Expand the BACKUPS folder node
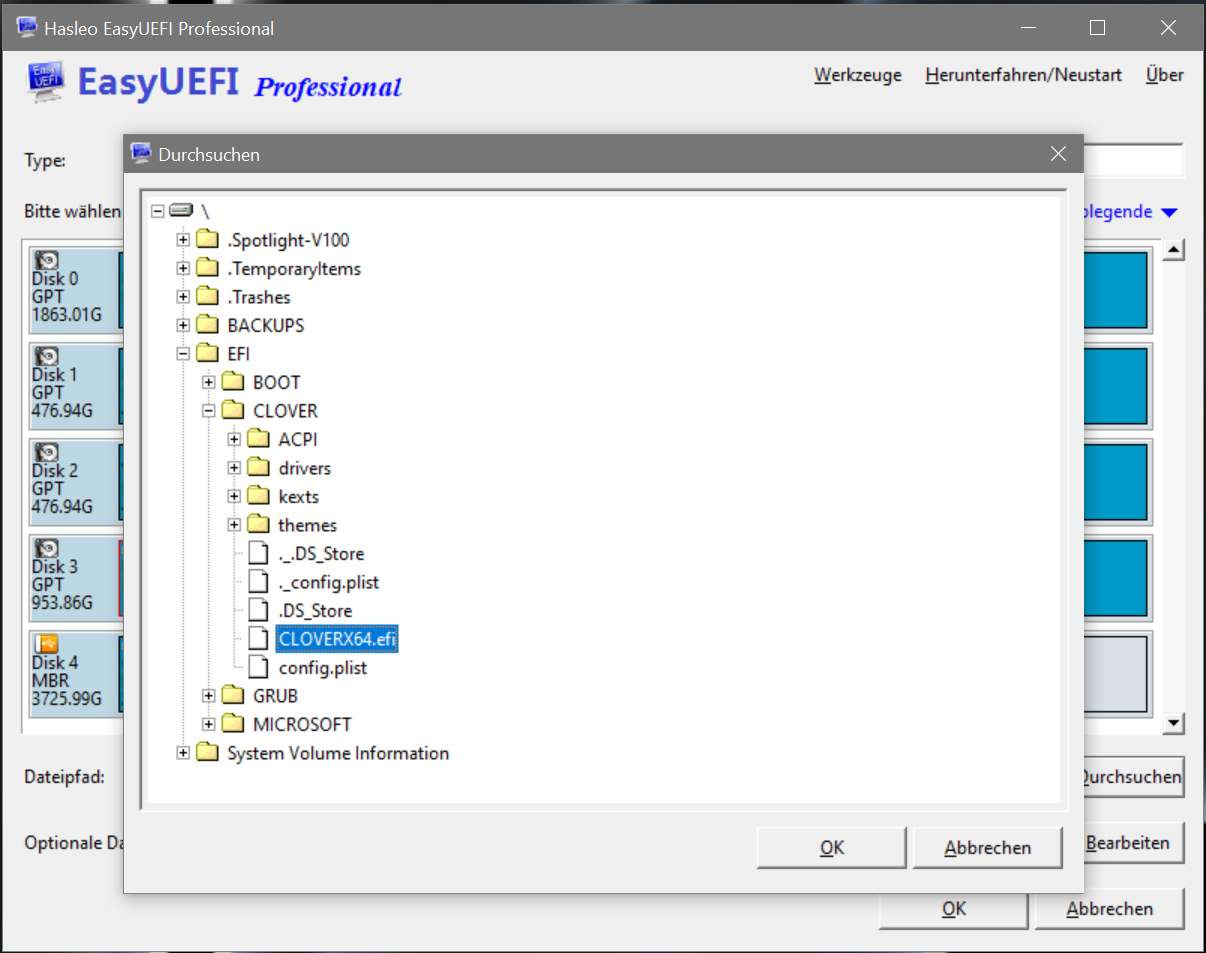This screenshot has width=1206, height=953. point(183,325)
